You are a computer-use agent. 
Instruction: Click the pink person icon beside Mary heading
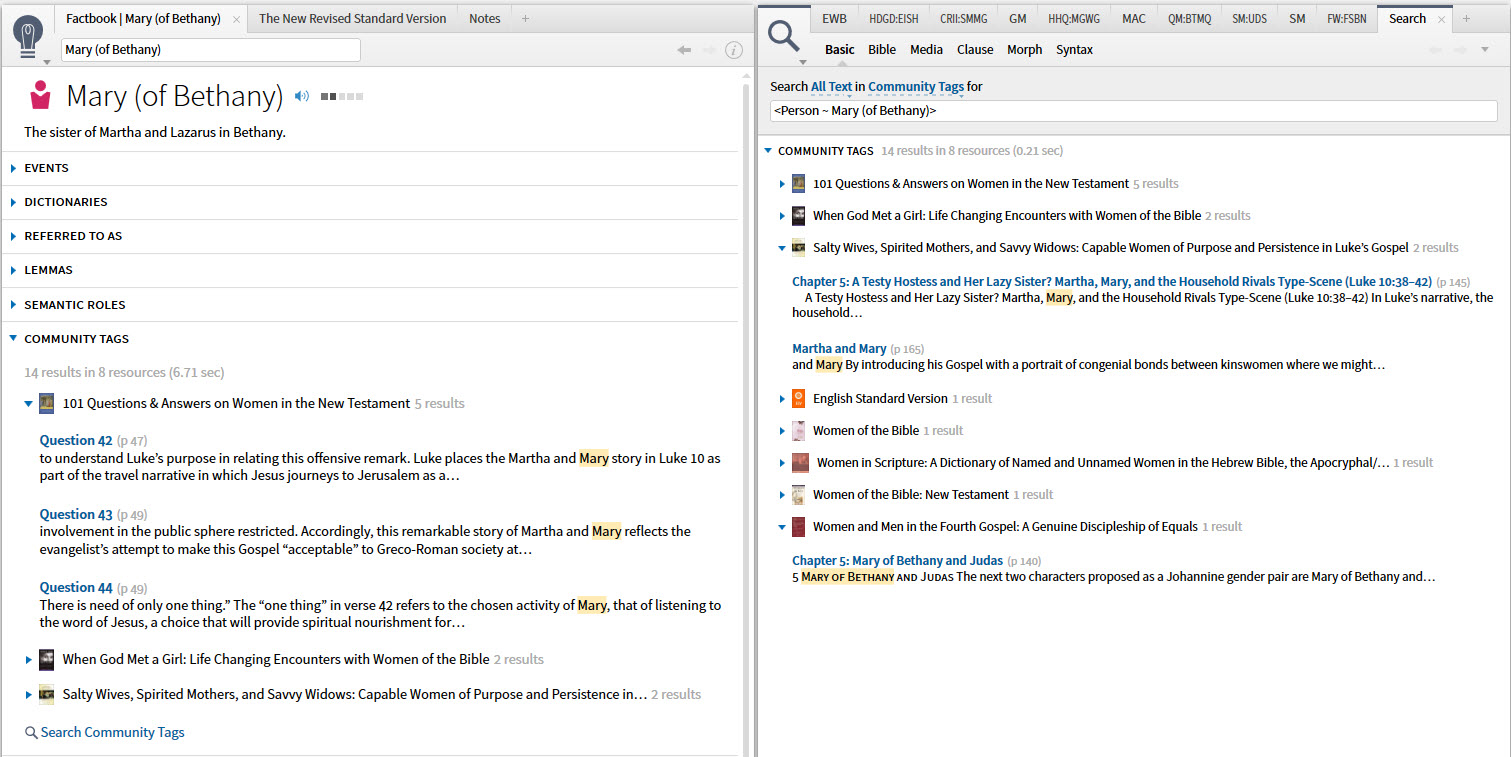pyautogui.click(x=40, y=95)
